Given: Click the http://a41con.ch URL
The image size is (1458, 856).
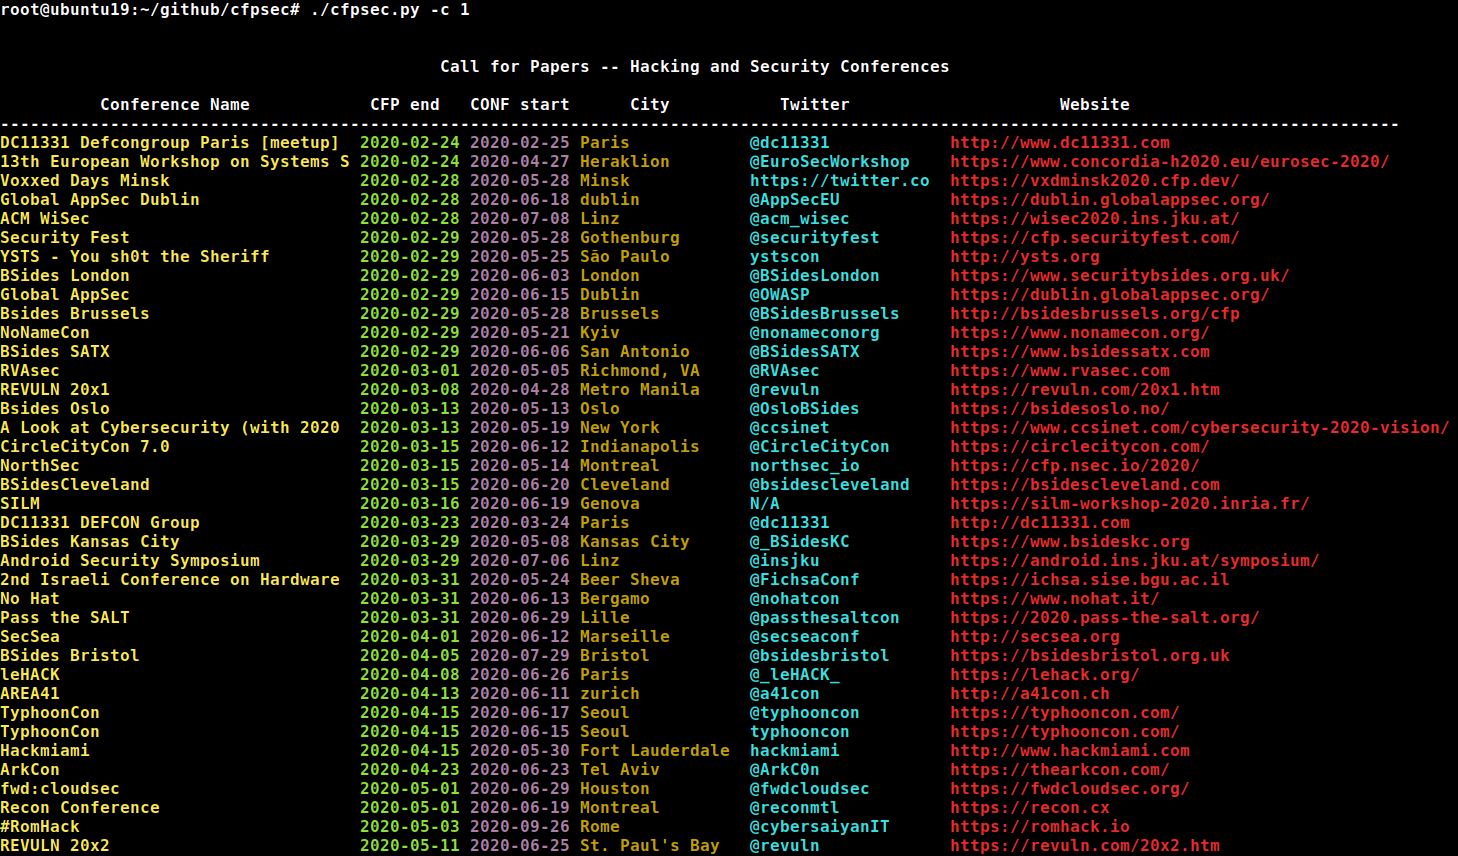Looking at the screenshot, I should click(1030, 693).
